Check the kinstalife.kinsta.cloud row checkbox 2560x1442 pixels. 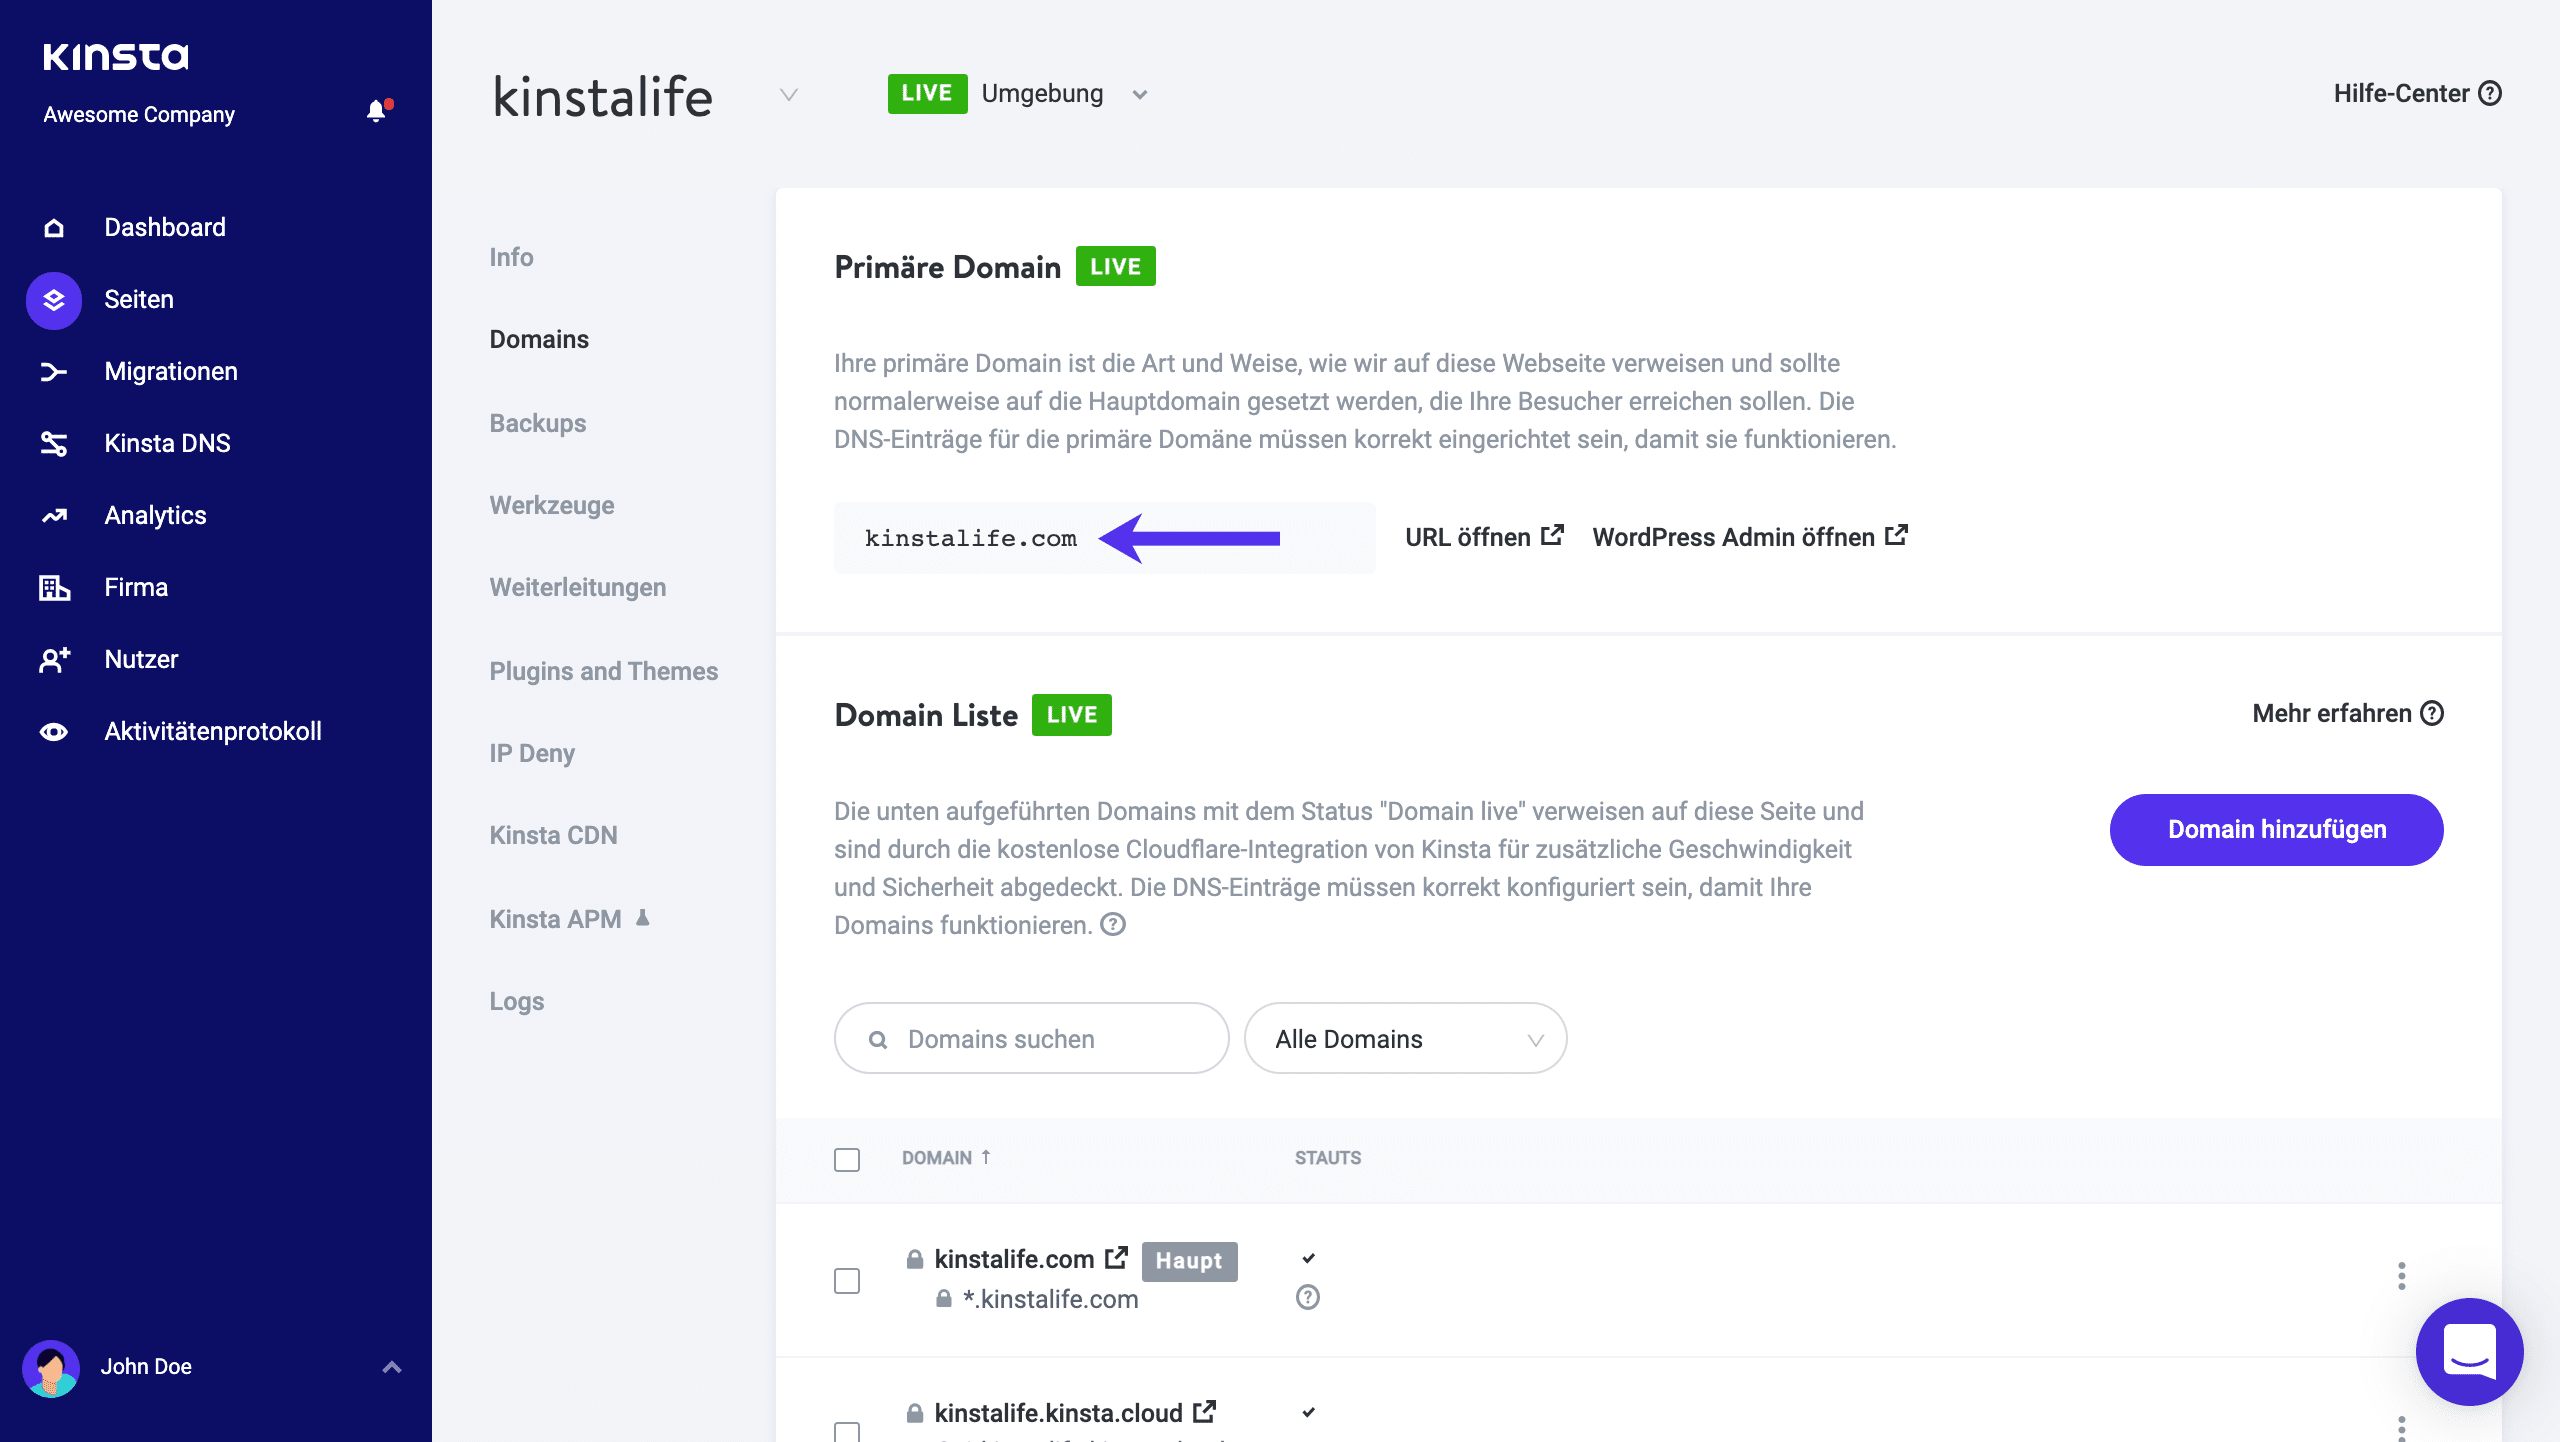[847, 1432]
